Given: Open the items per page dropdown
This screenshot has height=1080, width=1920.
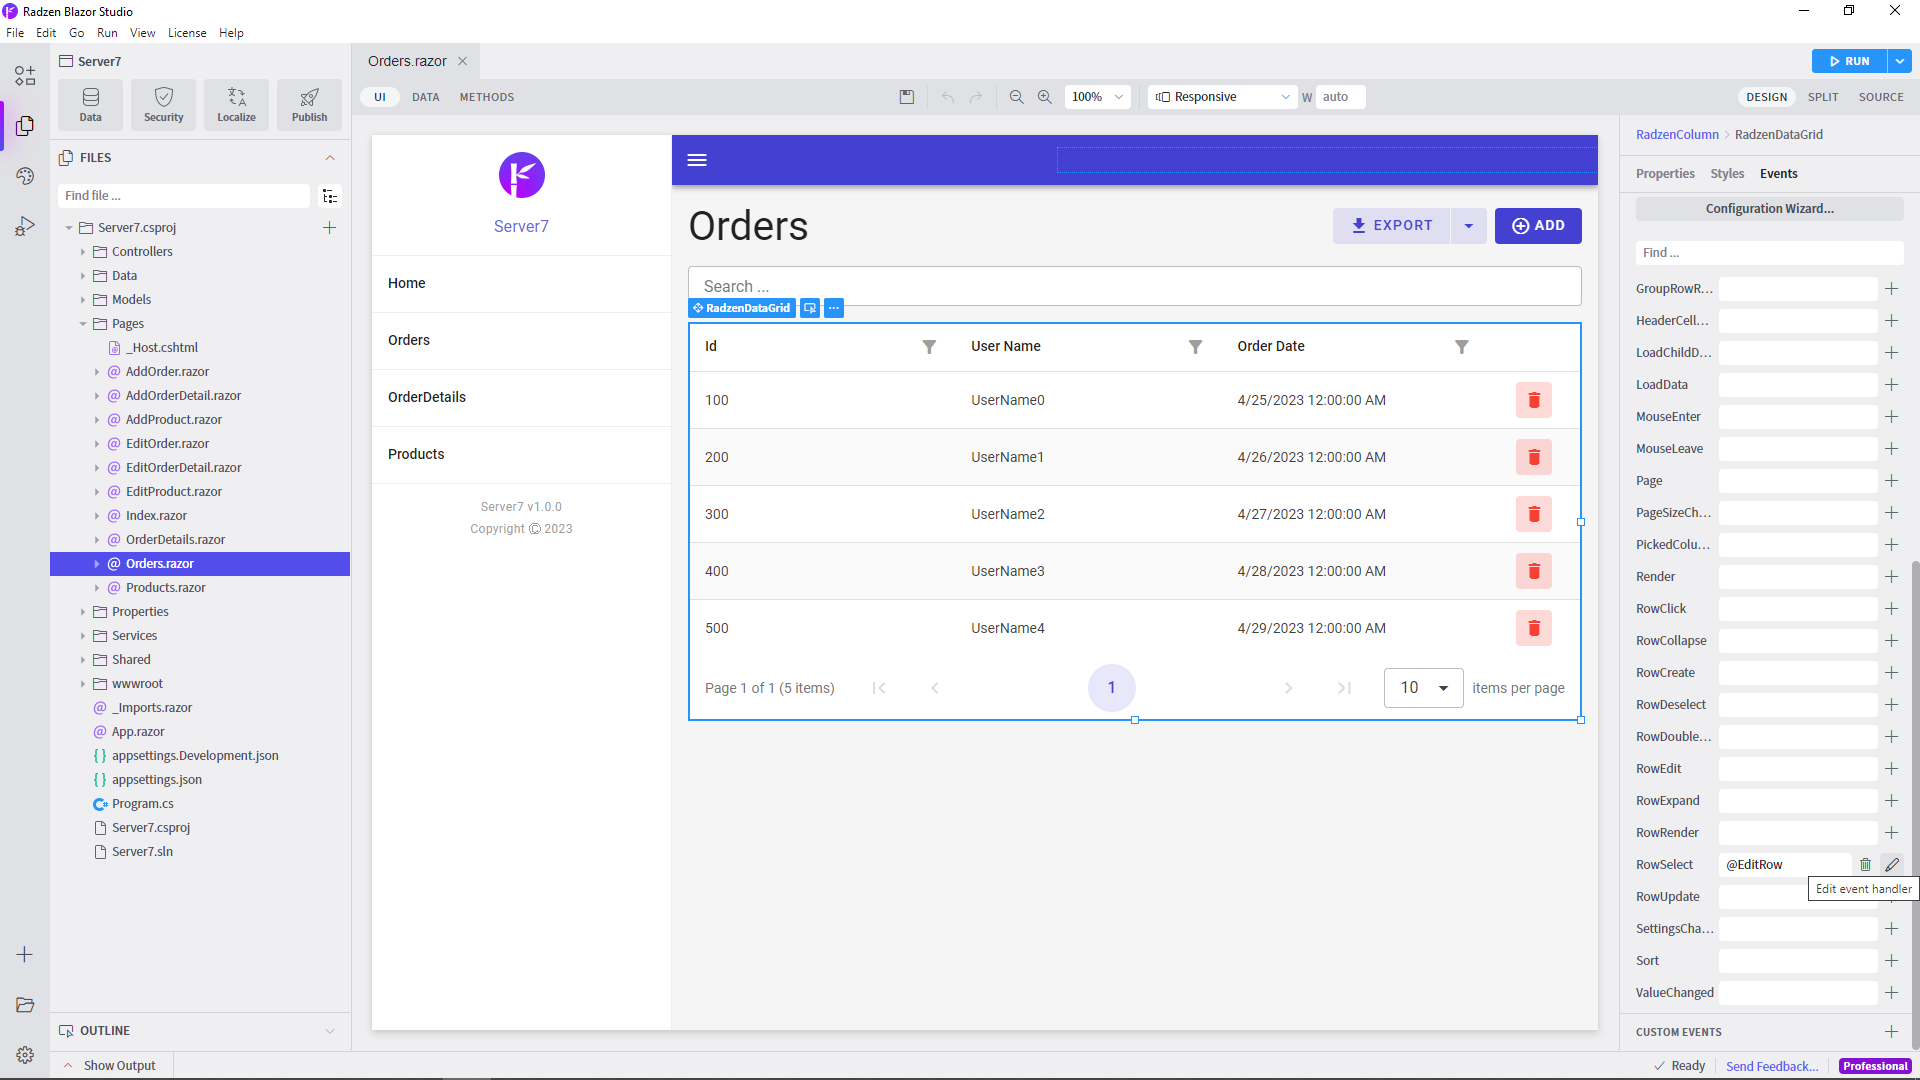Looking at the screenshot, I should click(1423, 688).
